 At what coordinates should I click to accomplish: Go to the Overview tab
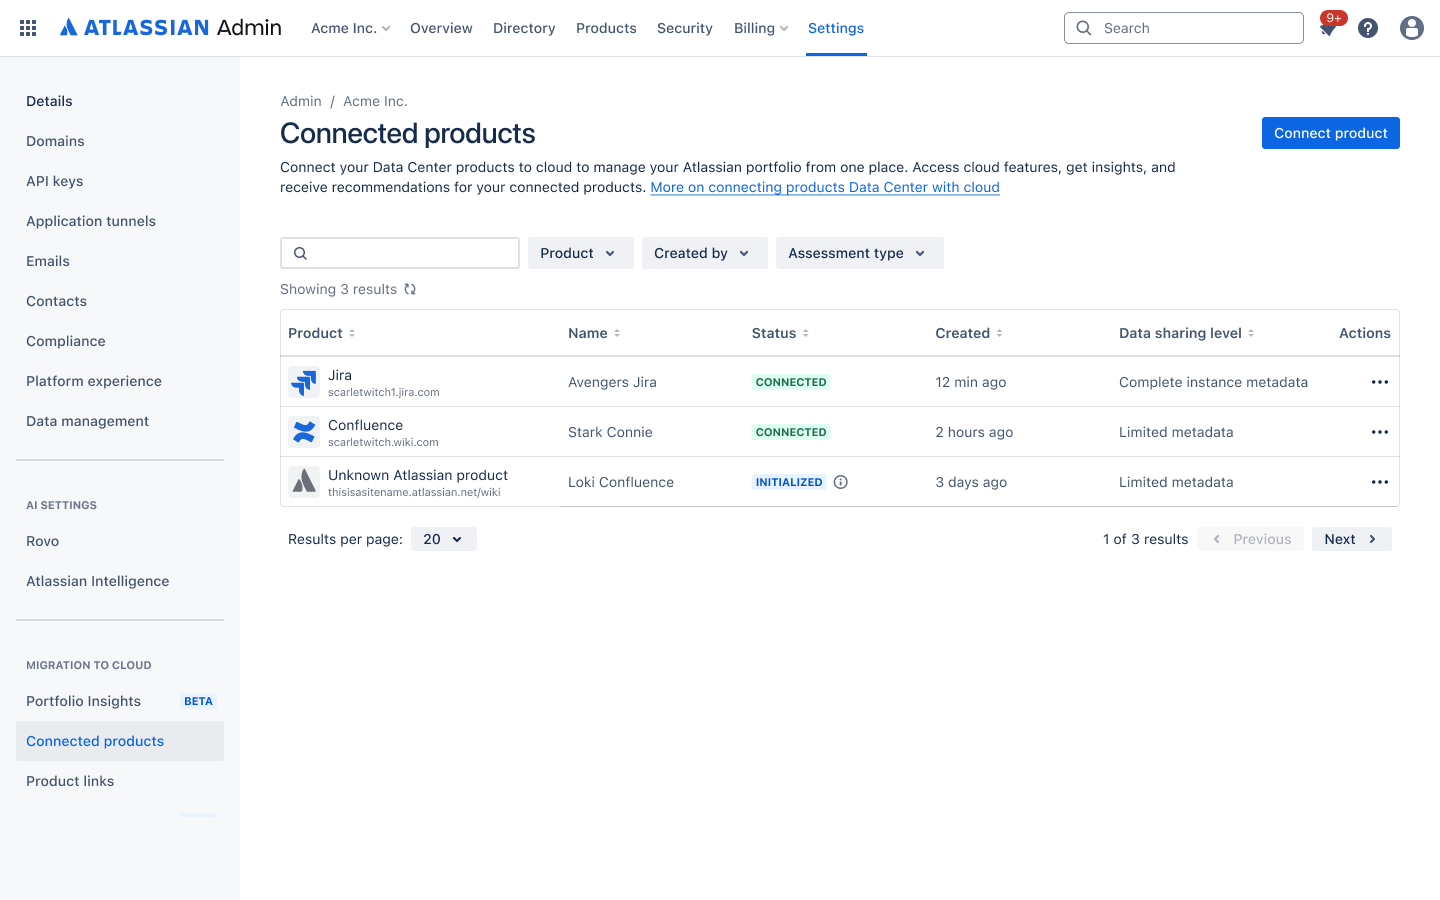(x=441, y=28)
